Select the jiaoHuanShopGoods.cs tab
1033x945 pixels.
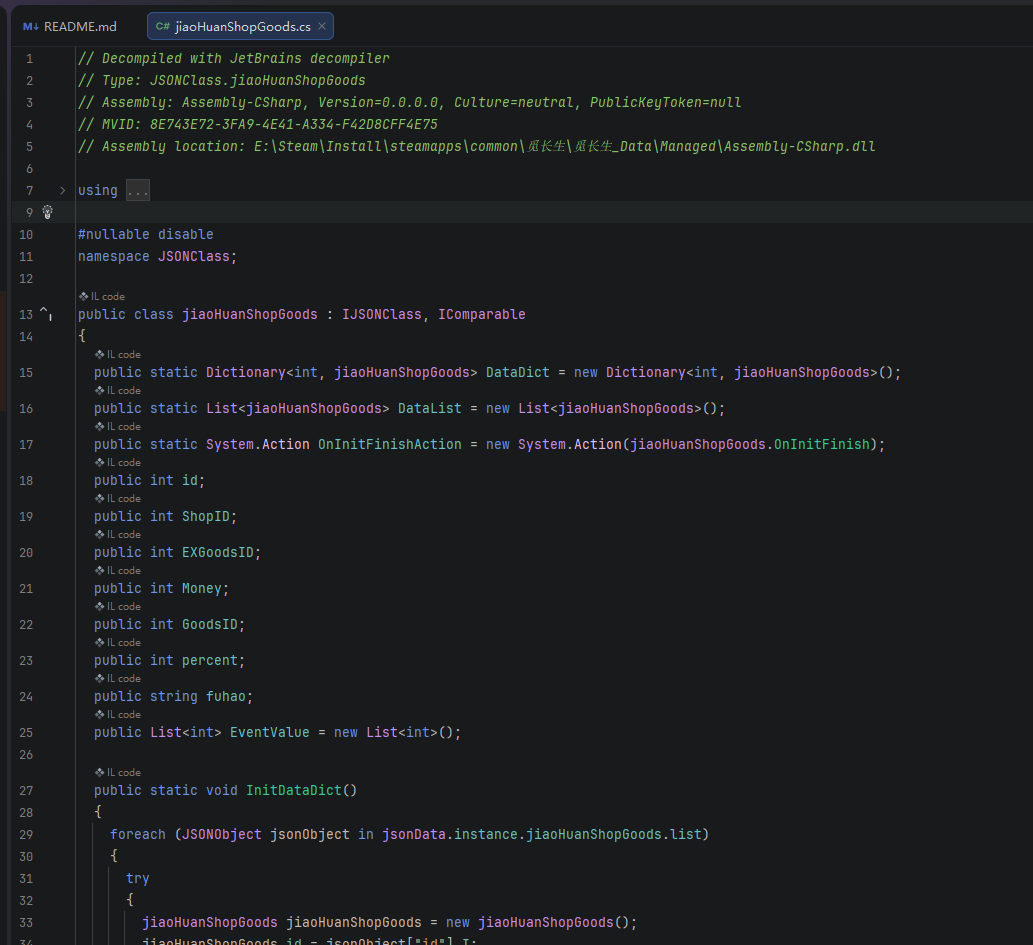(242, 26)
